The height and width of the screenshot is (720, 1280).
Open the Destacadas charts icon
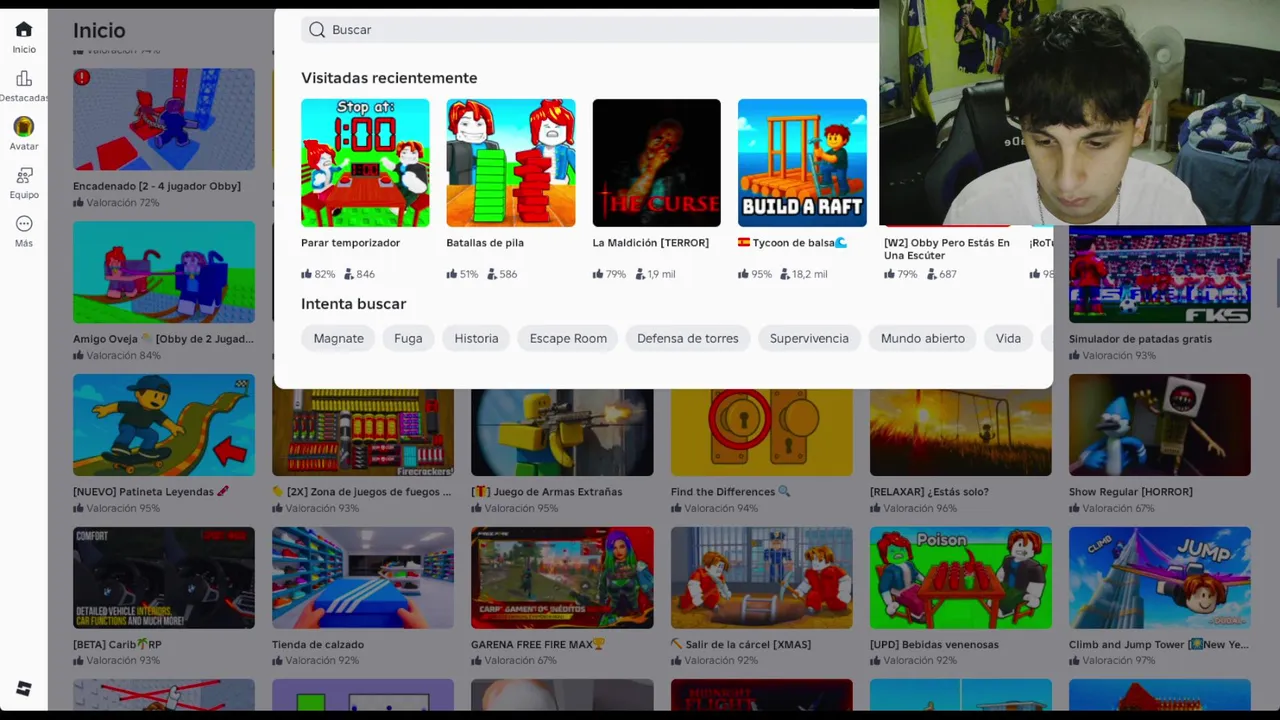24,79
